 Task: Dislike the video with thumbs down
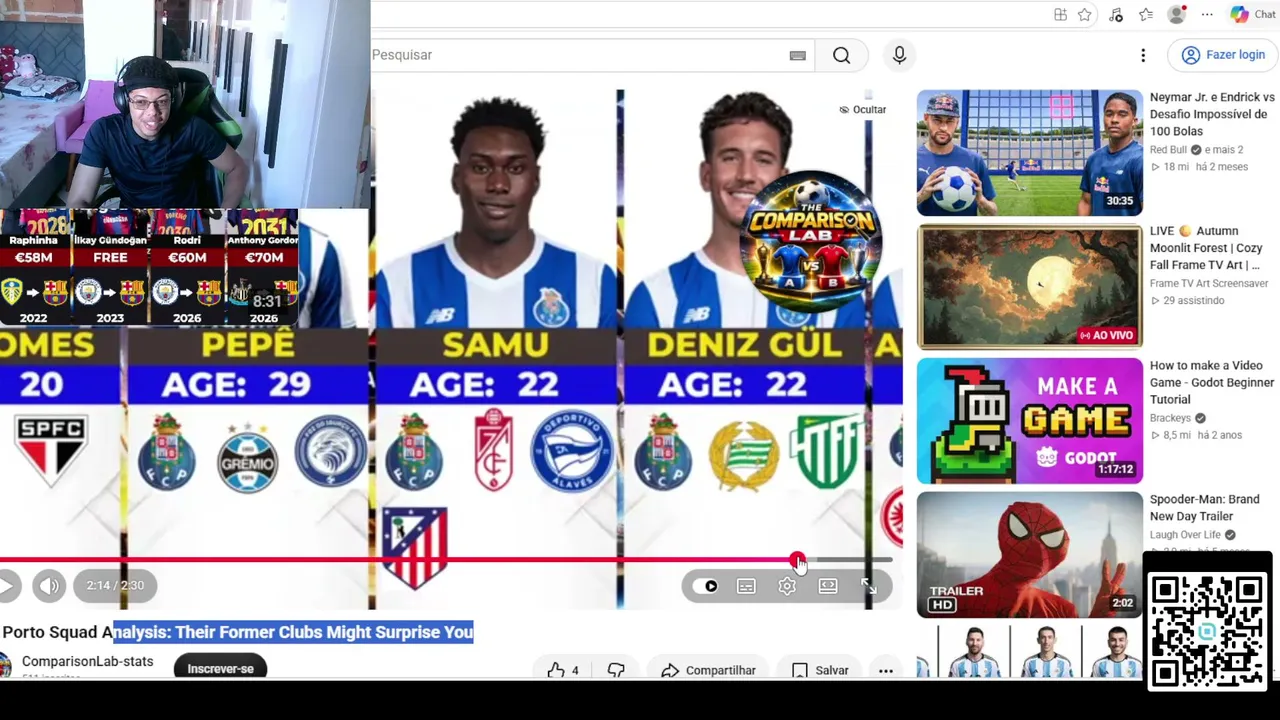616,670
